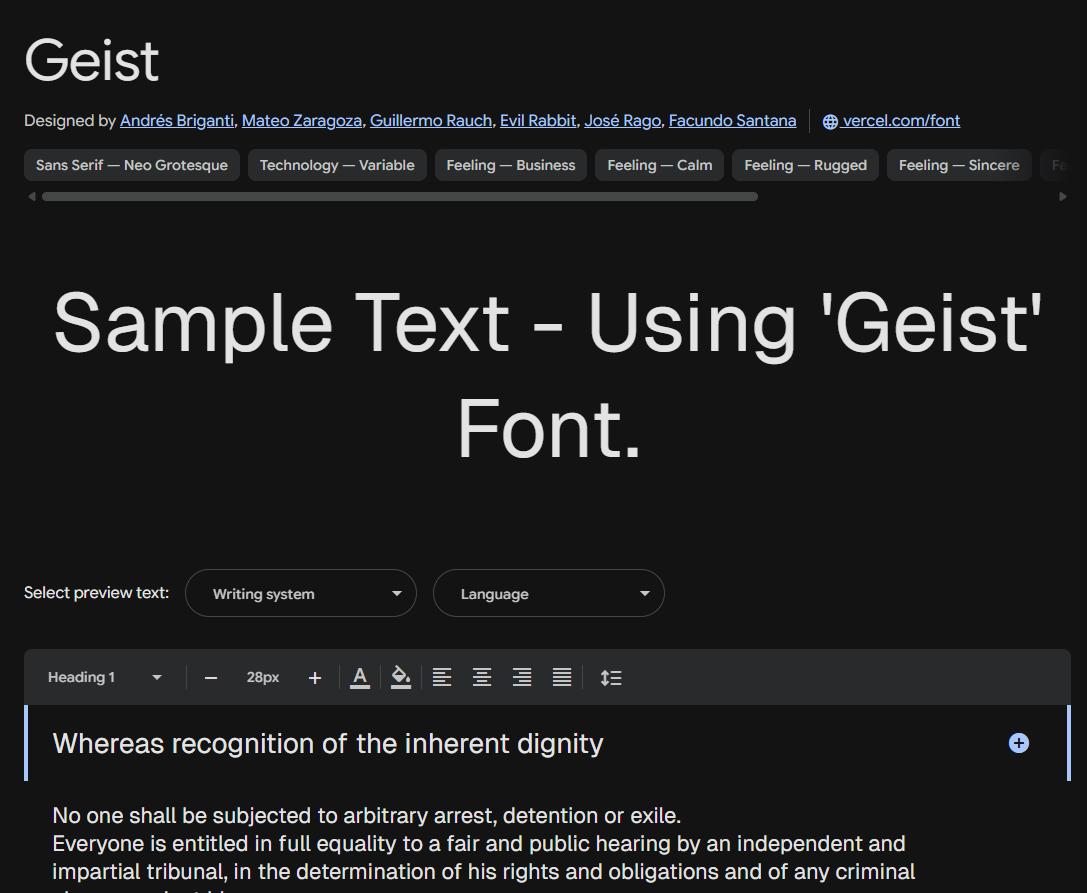Select Sans Serif — Neo Grotesque tag
Screen dimensions: 1087x893
click(x=132, y=165)
